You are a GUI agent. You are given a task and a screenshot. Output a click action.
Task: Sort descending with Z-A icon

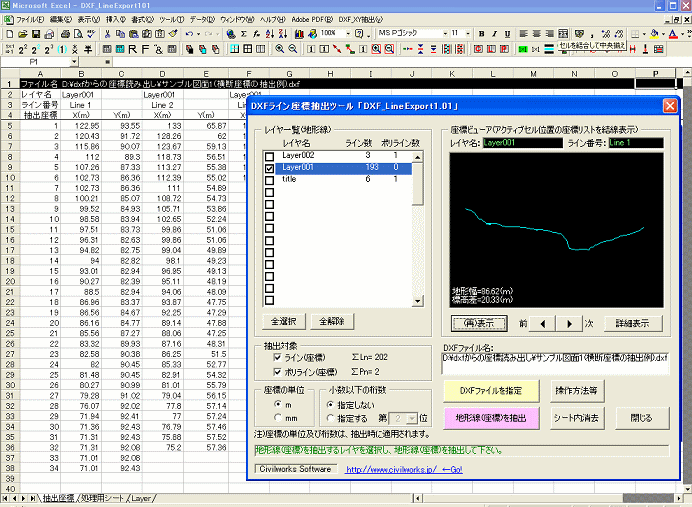[x=283, y=34]
